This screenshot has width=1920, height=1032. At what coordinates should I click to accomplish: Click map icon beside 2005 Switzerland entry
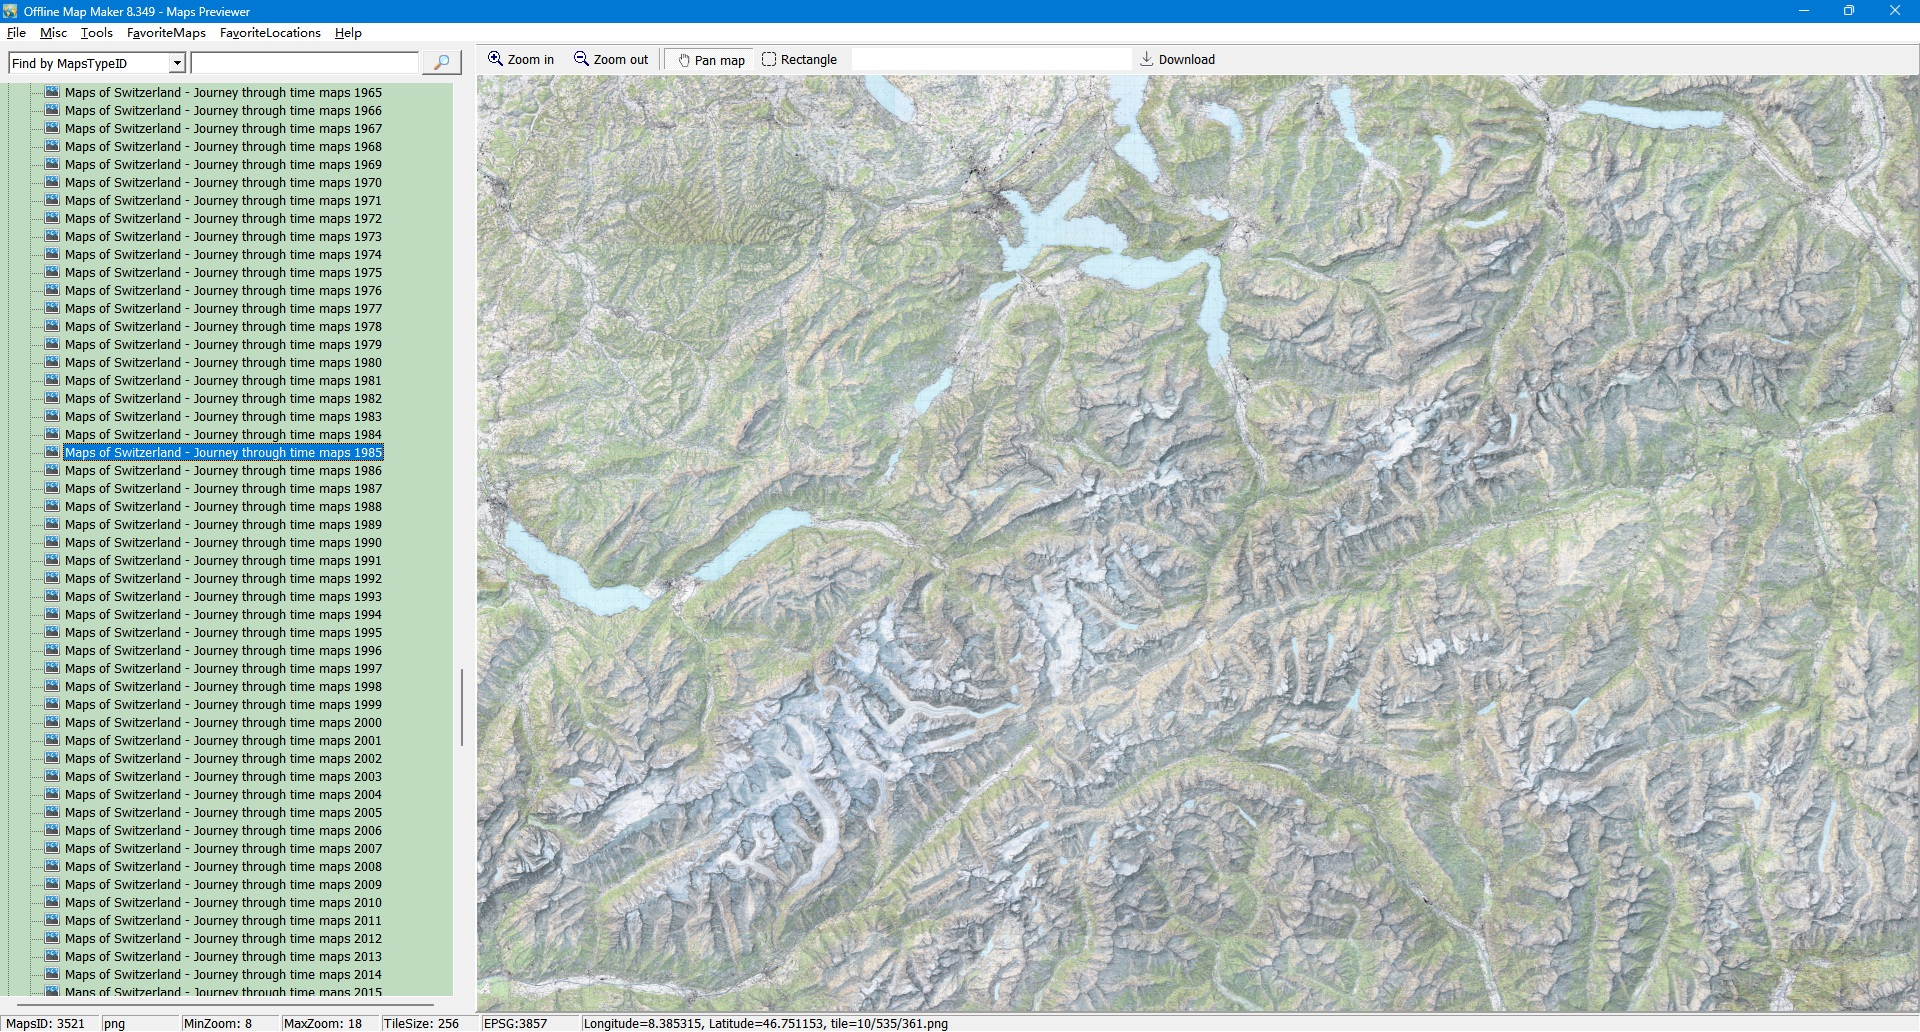point(53,812)
